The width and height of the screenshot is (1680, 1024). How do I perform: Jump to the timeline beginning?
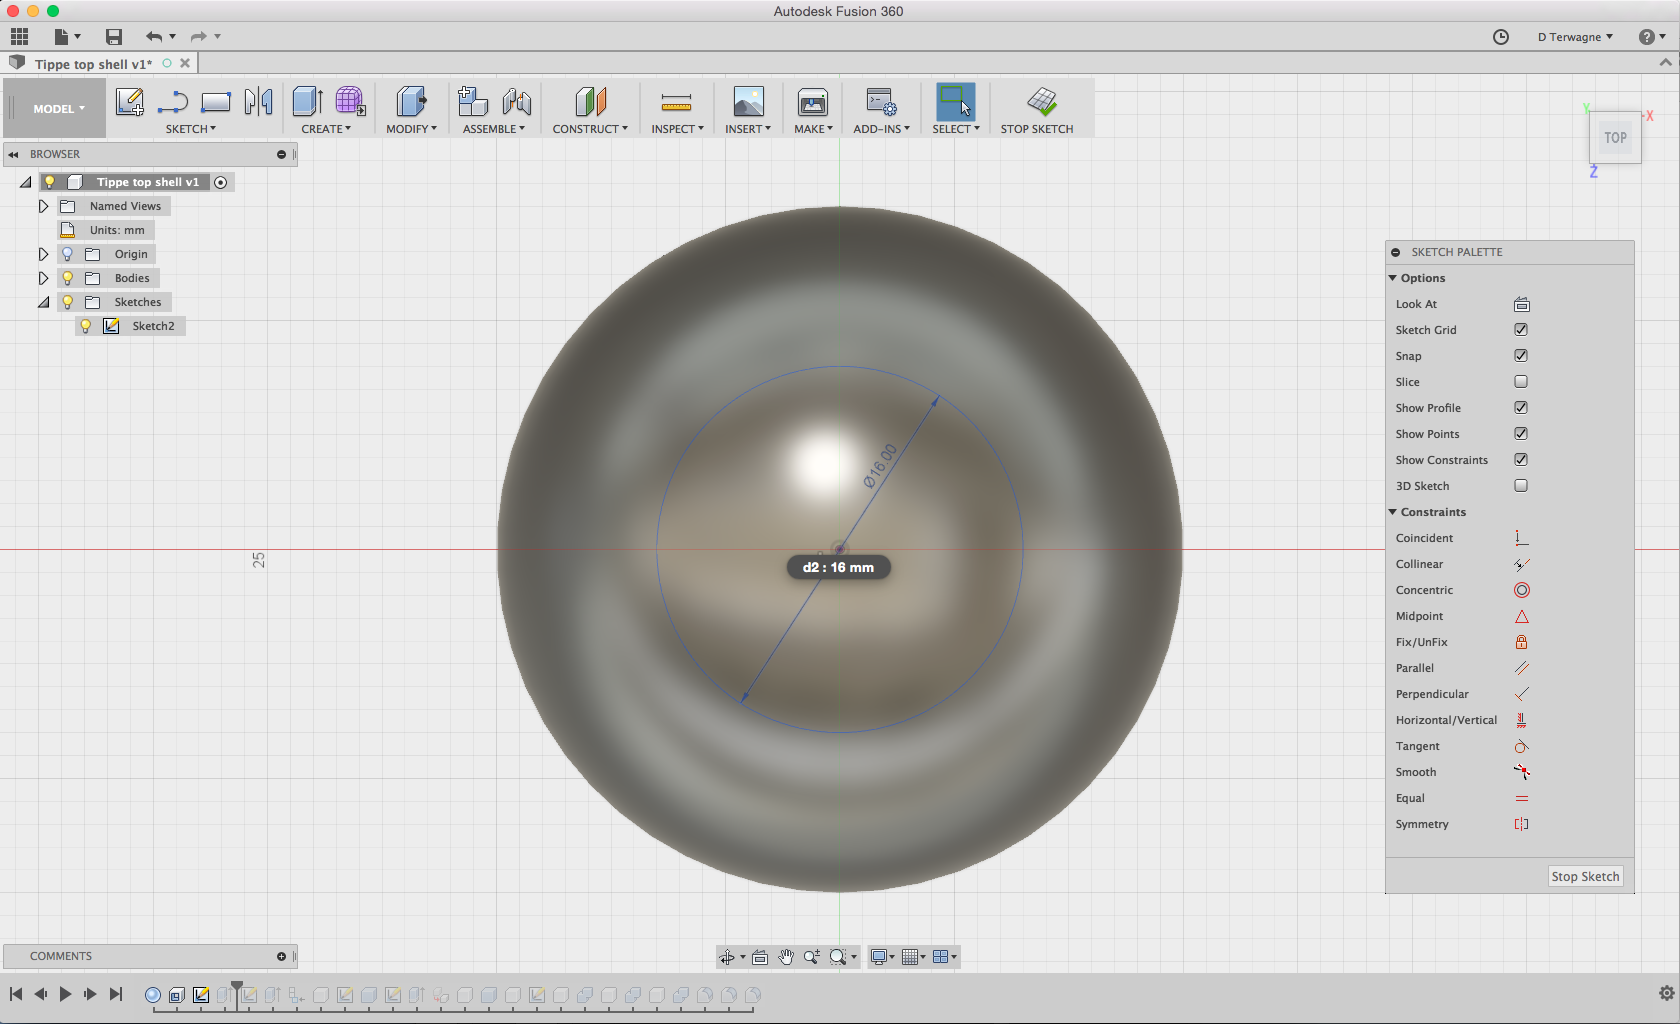pos(16,994)
